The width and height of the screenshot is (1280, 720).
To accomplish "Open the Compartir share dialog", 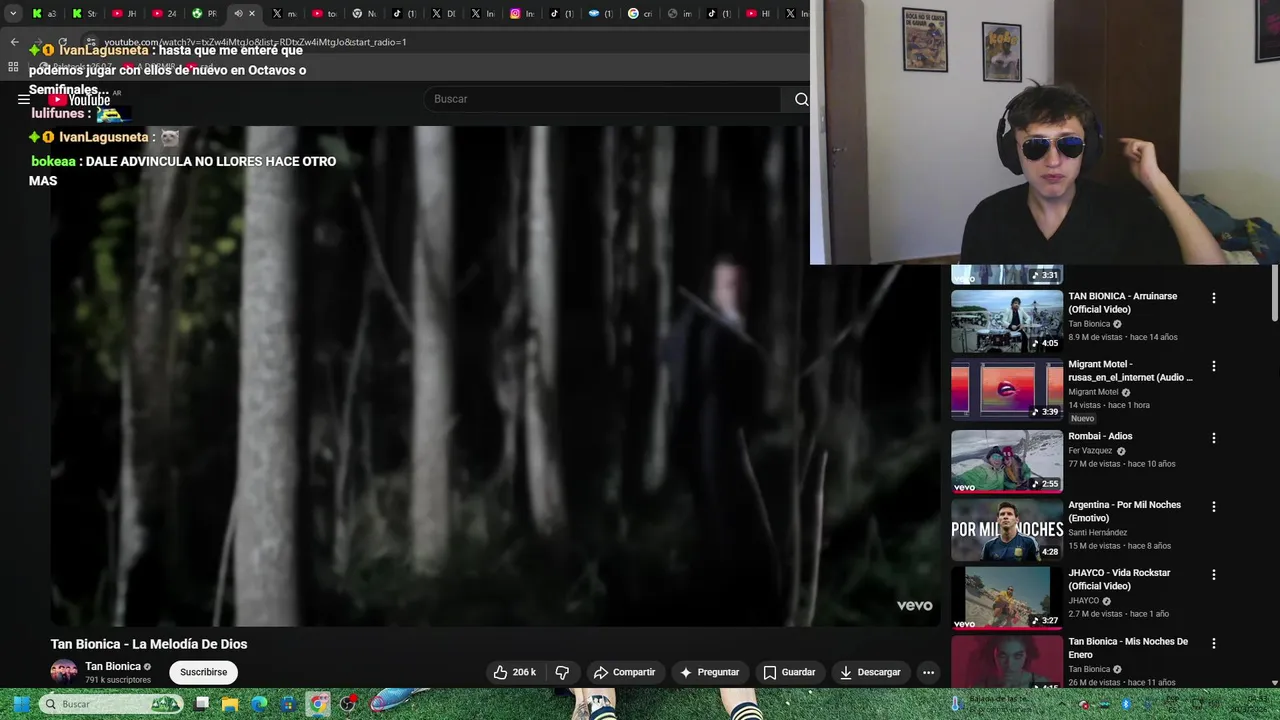I will pyautogui.click(x=624, y=672).
